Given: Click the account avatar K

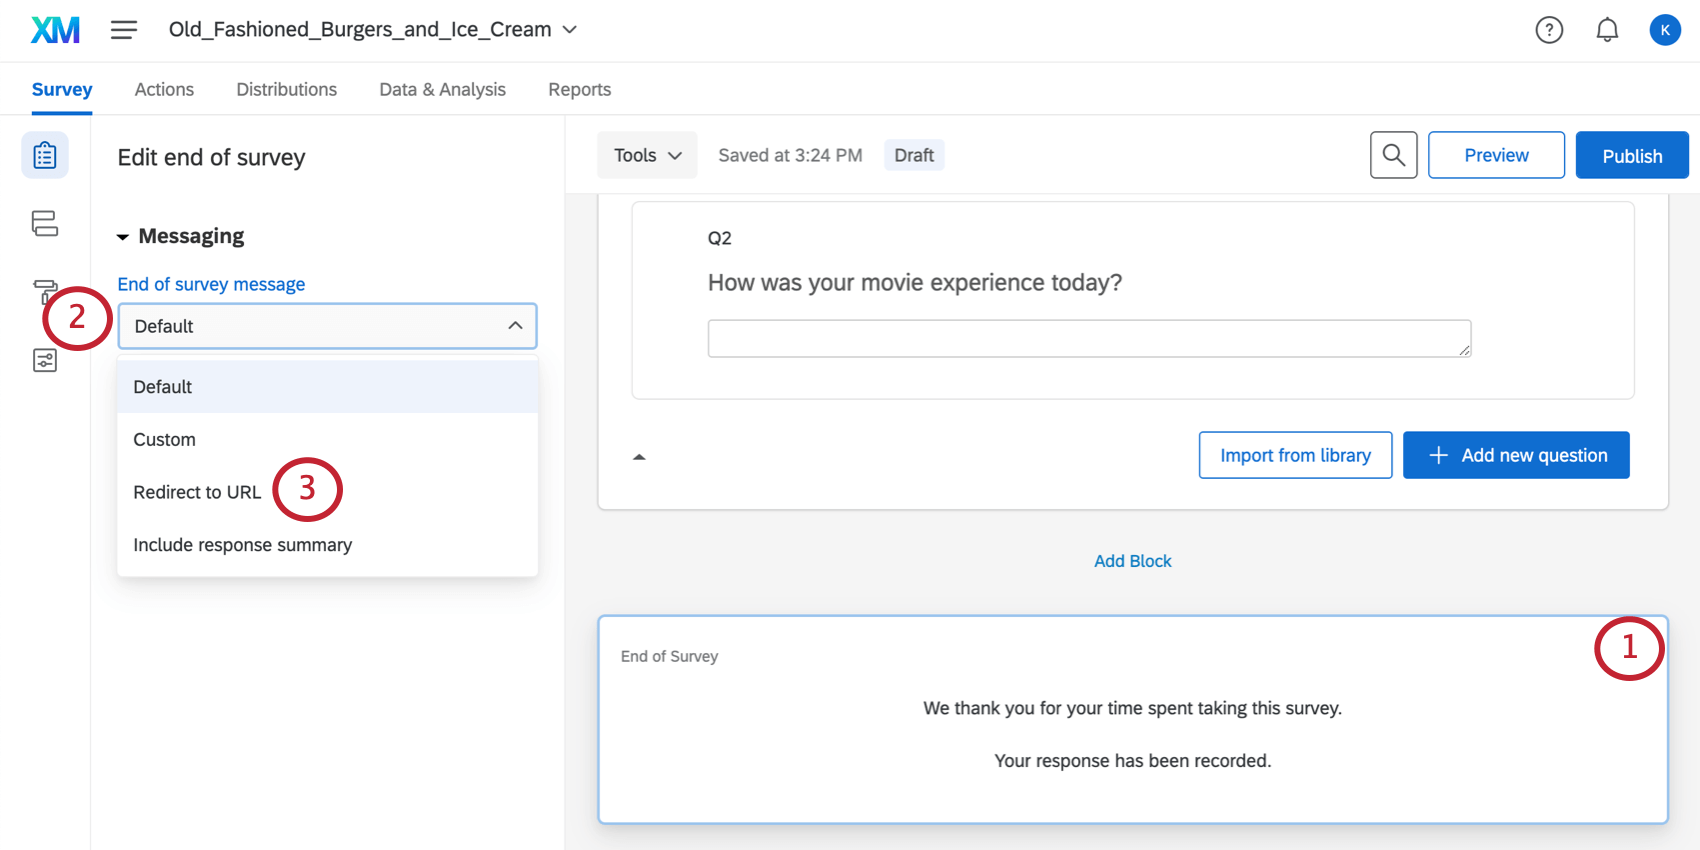Looking at the screenshot, I should (1664, 30).
